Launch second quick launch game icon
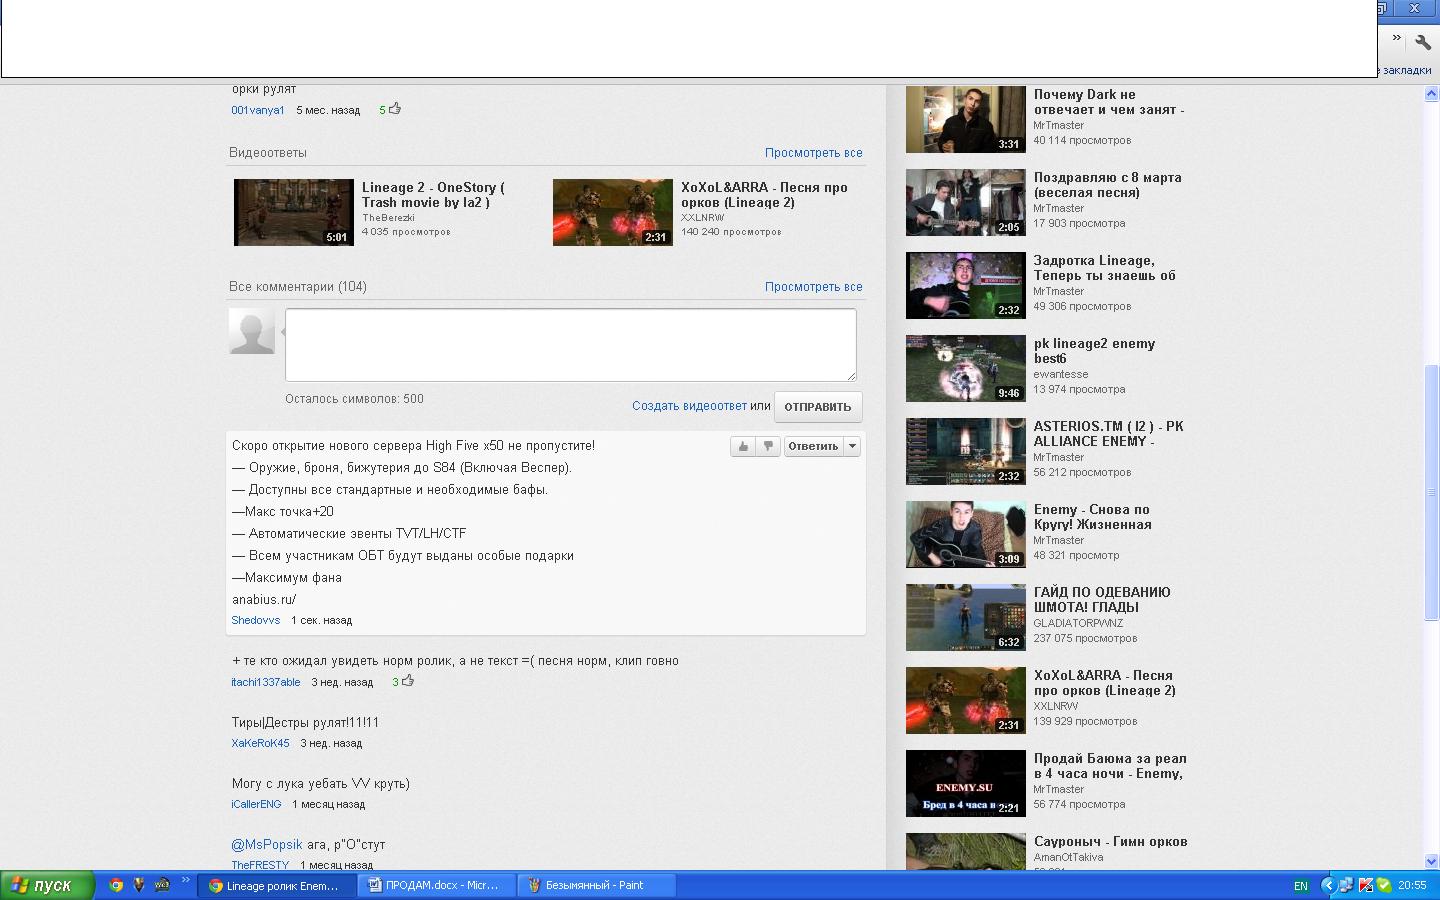Screen dimensions: 1440x900 (x=139, y=885)
